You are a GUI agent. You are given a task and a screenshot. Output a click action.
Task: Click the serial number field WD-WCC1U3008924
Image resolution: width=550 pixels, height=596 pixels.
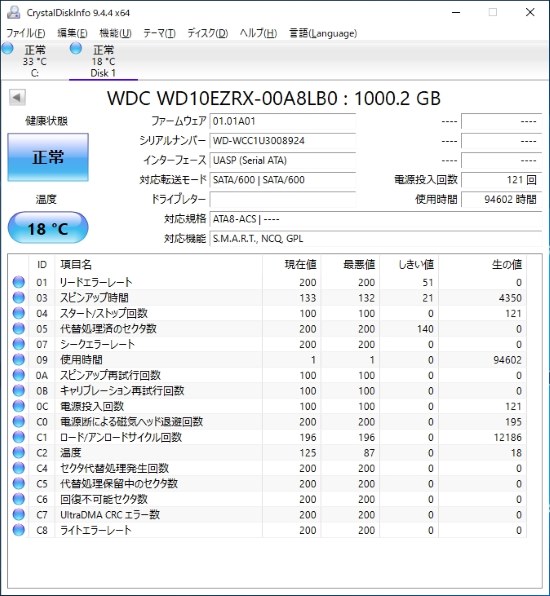pos(282,141)
